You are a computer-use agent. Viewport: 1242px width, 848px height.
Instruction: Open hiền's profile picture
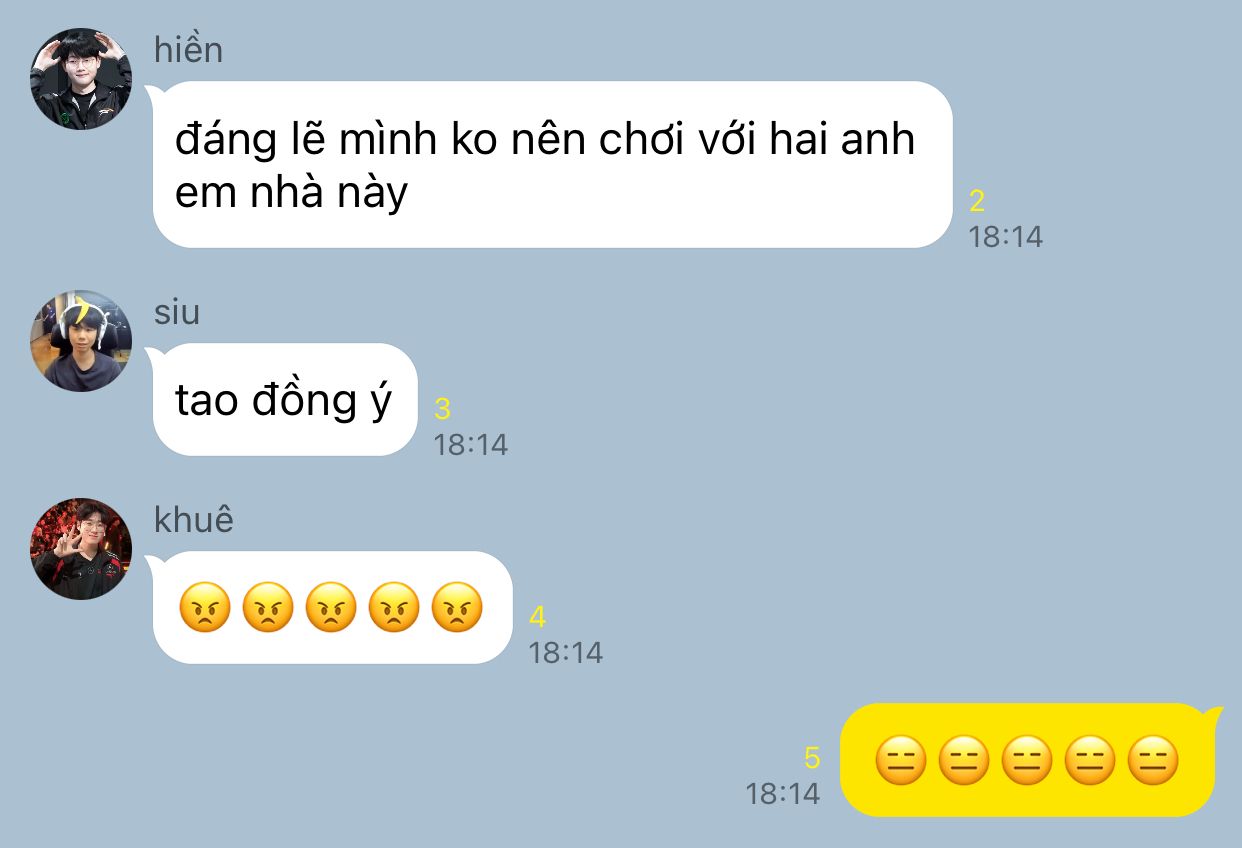coord(81,79)
